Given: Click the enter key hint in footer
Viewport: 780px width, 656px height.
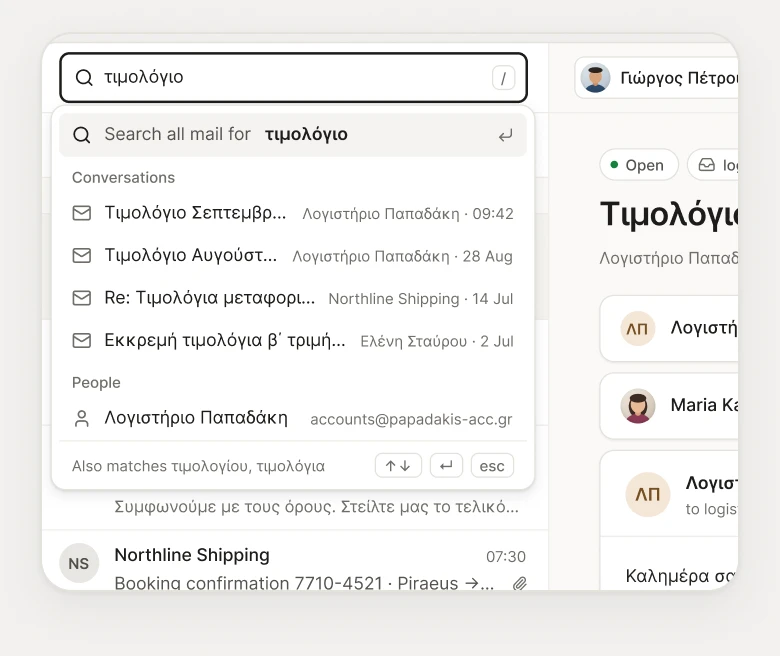Looking at the screenshot, I should tap(446, 466).
